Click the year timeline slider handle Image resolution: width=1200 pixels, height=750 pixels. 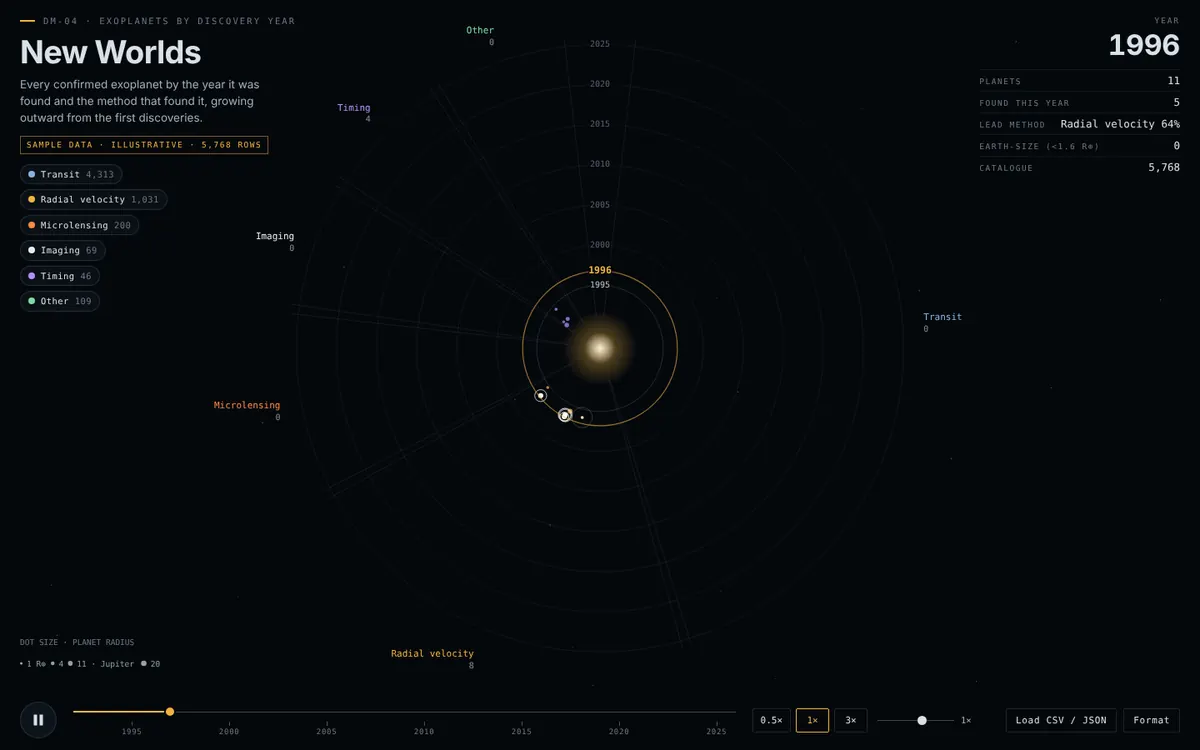point(170,712)
